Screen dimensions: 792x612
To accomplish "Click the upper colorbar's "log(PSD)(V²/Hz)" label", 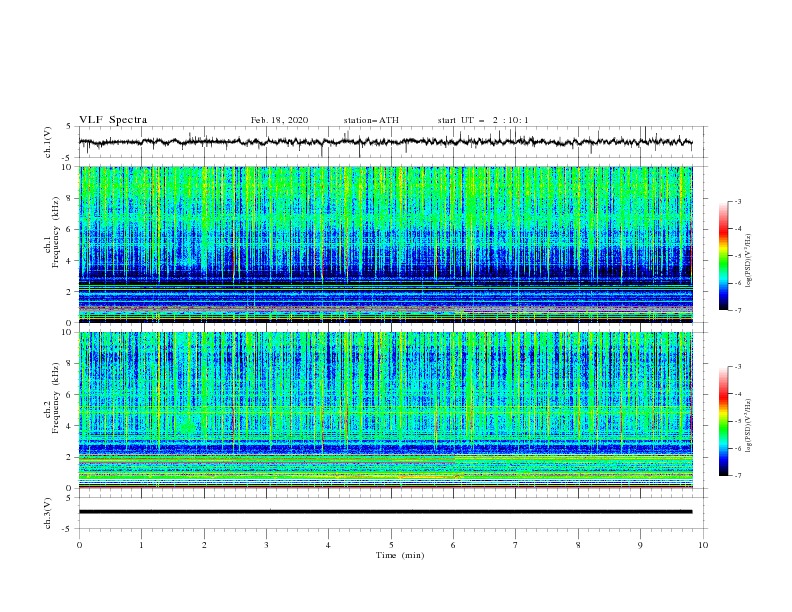I will [748, 261].
